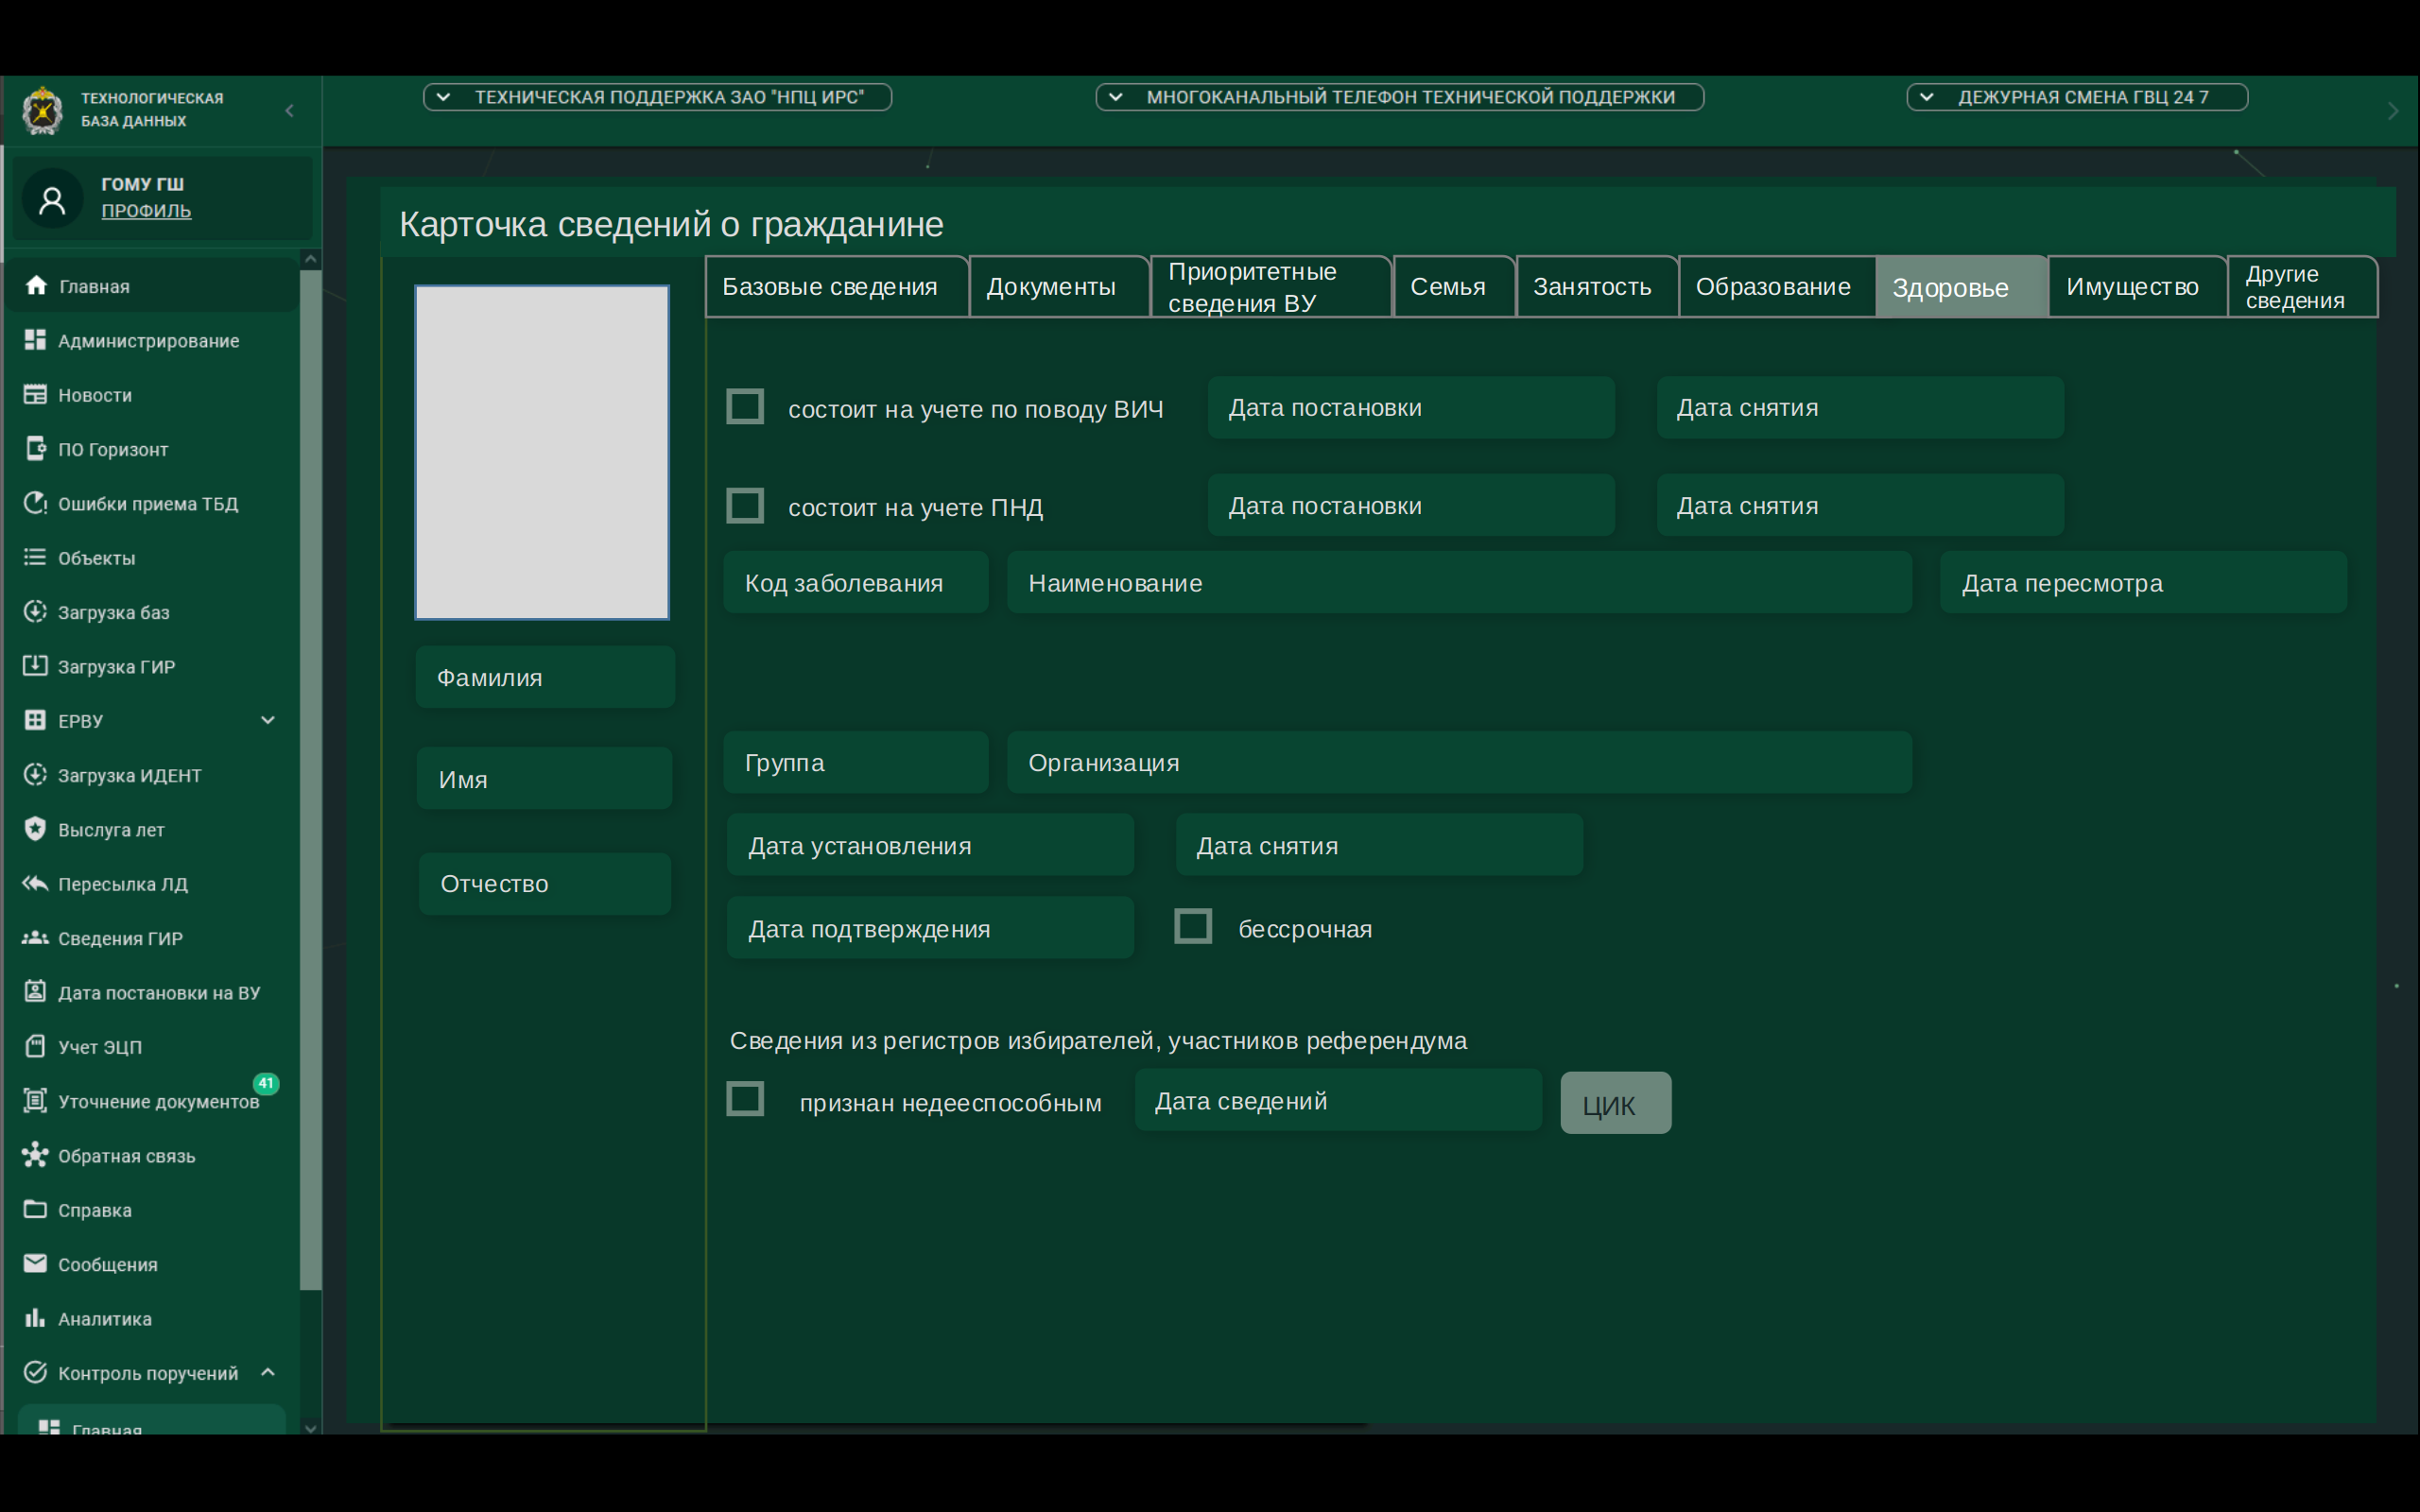Check 'состоит на учете по поводу ВИЧ'
Image resolution: width=2420 pixels, height=1512 pixels.
point(745,407)
